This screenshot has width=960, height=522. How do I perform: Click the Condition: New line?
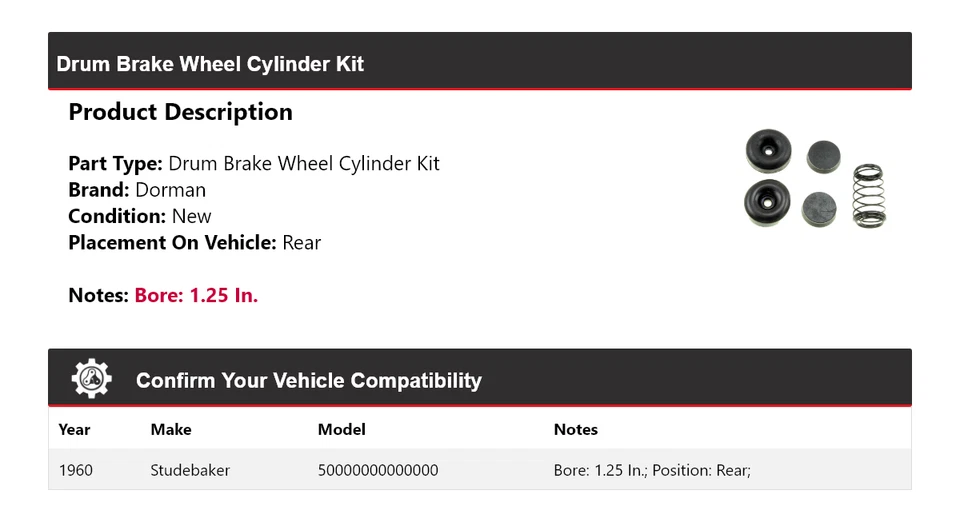pos(140,216)
